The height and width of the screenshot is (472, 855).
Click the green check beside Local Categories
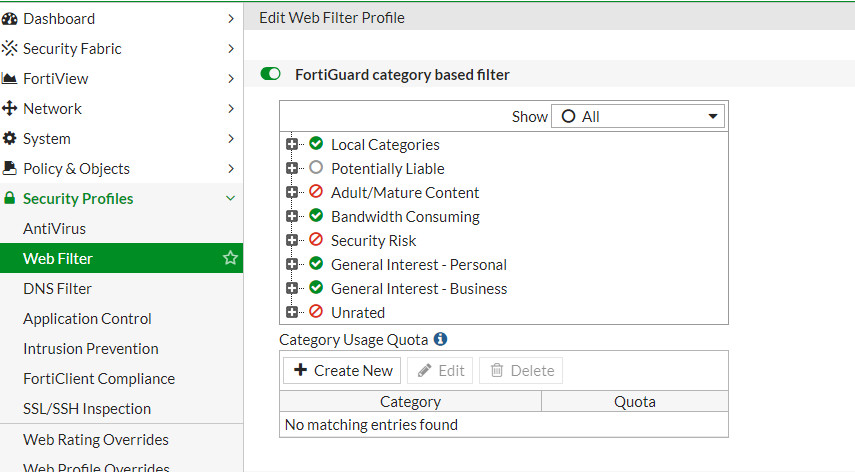(316, 144)
